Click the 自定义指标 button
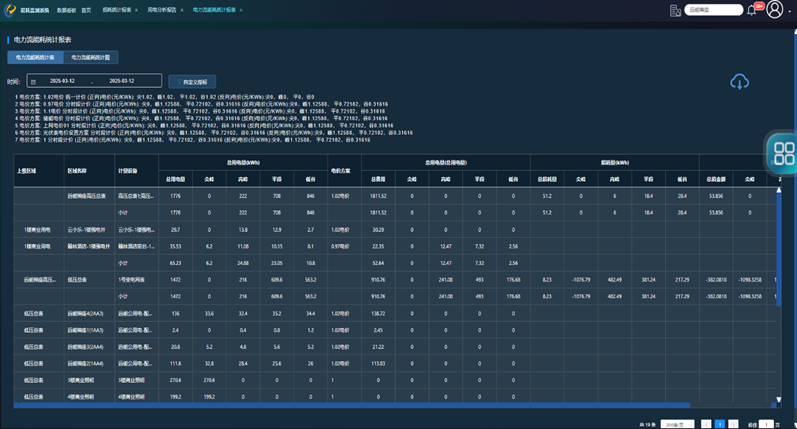This screenshot has height=429, width=797. (x=192, y=81)
